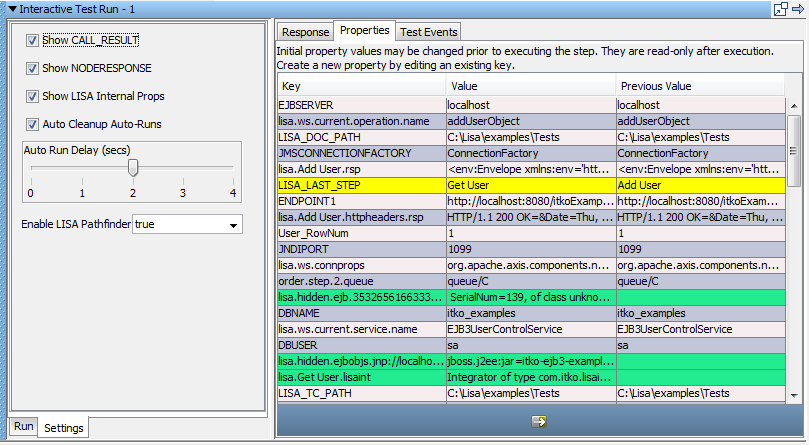809x445 pixels.
Task: Select the lisa.Get User.lisaint key cell
Action: tap(362, 377)
